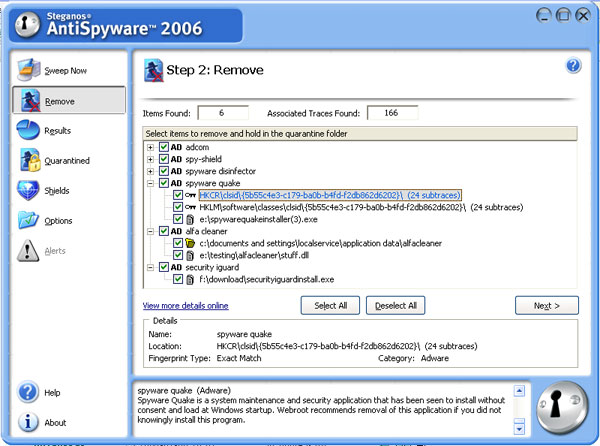
Task: Click the Step 2 Remove header icon
Action: (x=153, y=70)
